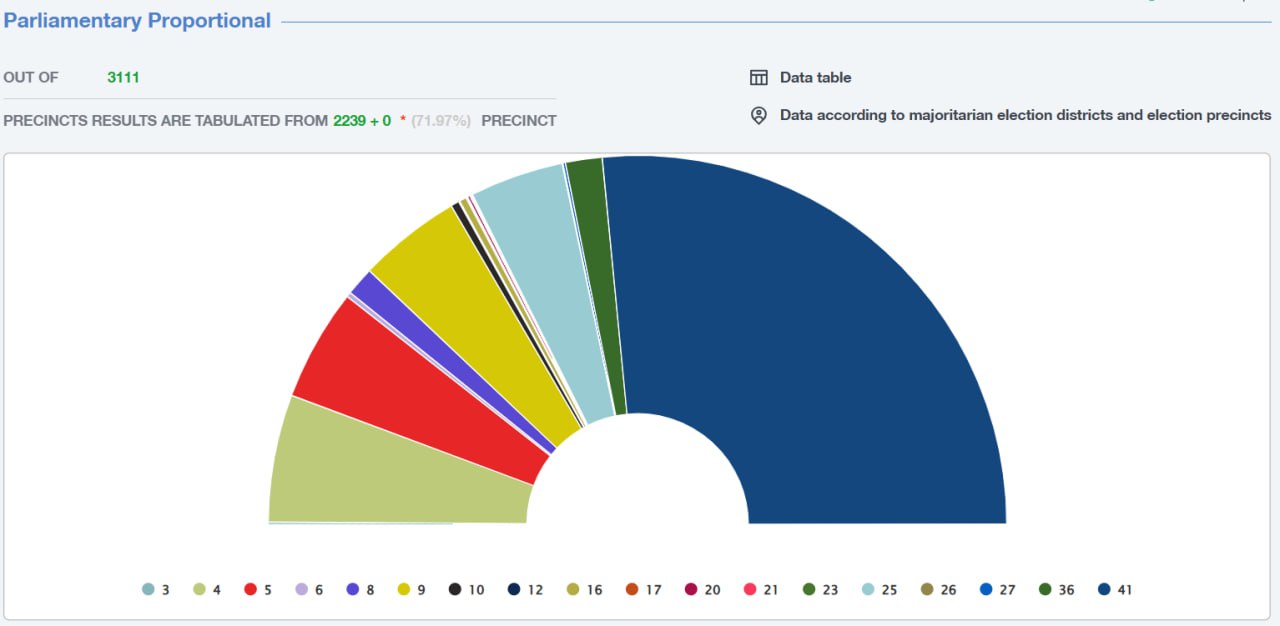Click legend entry 3
This screenshot has height=626, width=1280.
click(156, 590)
